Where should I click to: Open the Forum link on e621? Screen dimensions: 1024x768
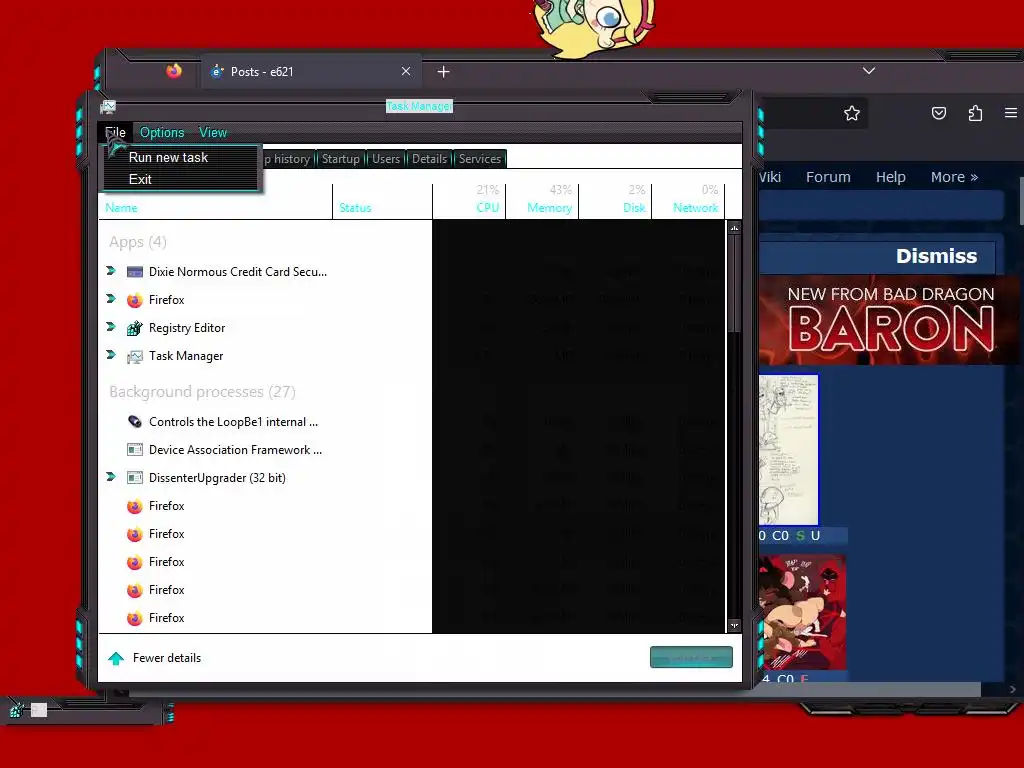click(828, 177)
